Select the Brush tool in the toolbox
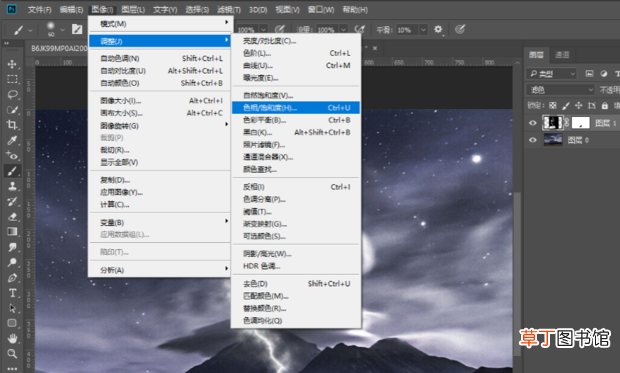620x373 pixels. click(x=12, y=171)
